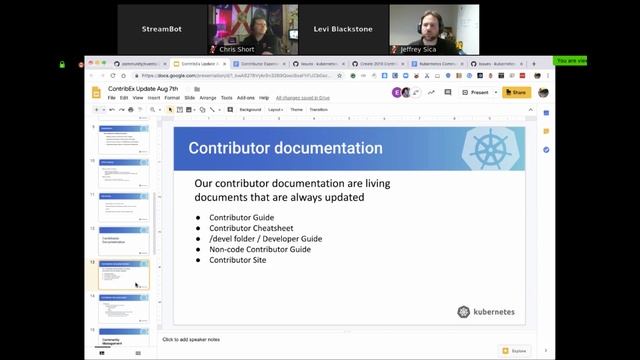Click the side panel expand arrow at bottom right
This screenshot has height=360, width=640.
point(546,351)
